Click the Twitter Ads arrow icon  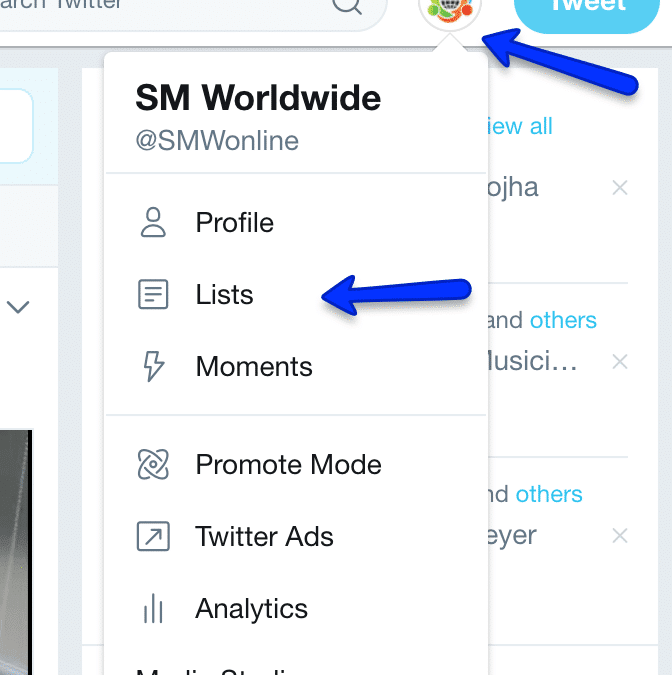pyautogui.click(x=153, y=536)
